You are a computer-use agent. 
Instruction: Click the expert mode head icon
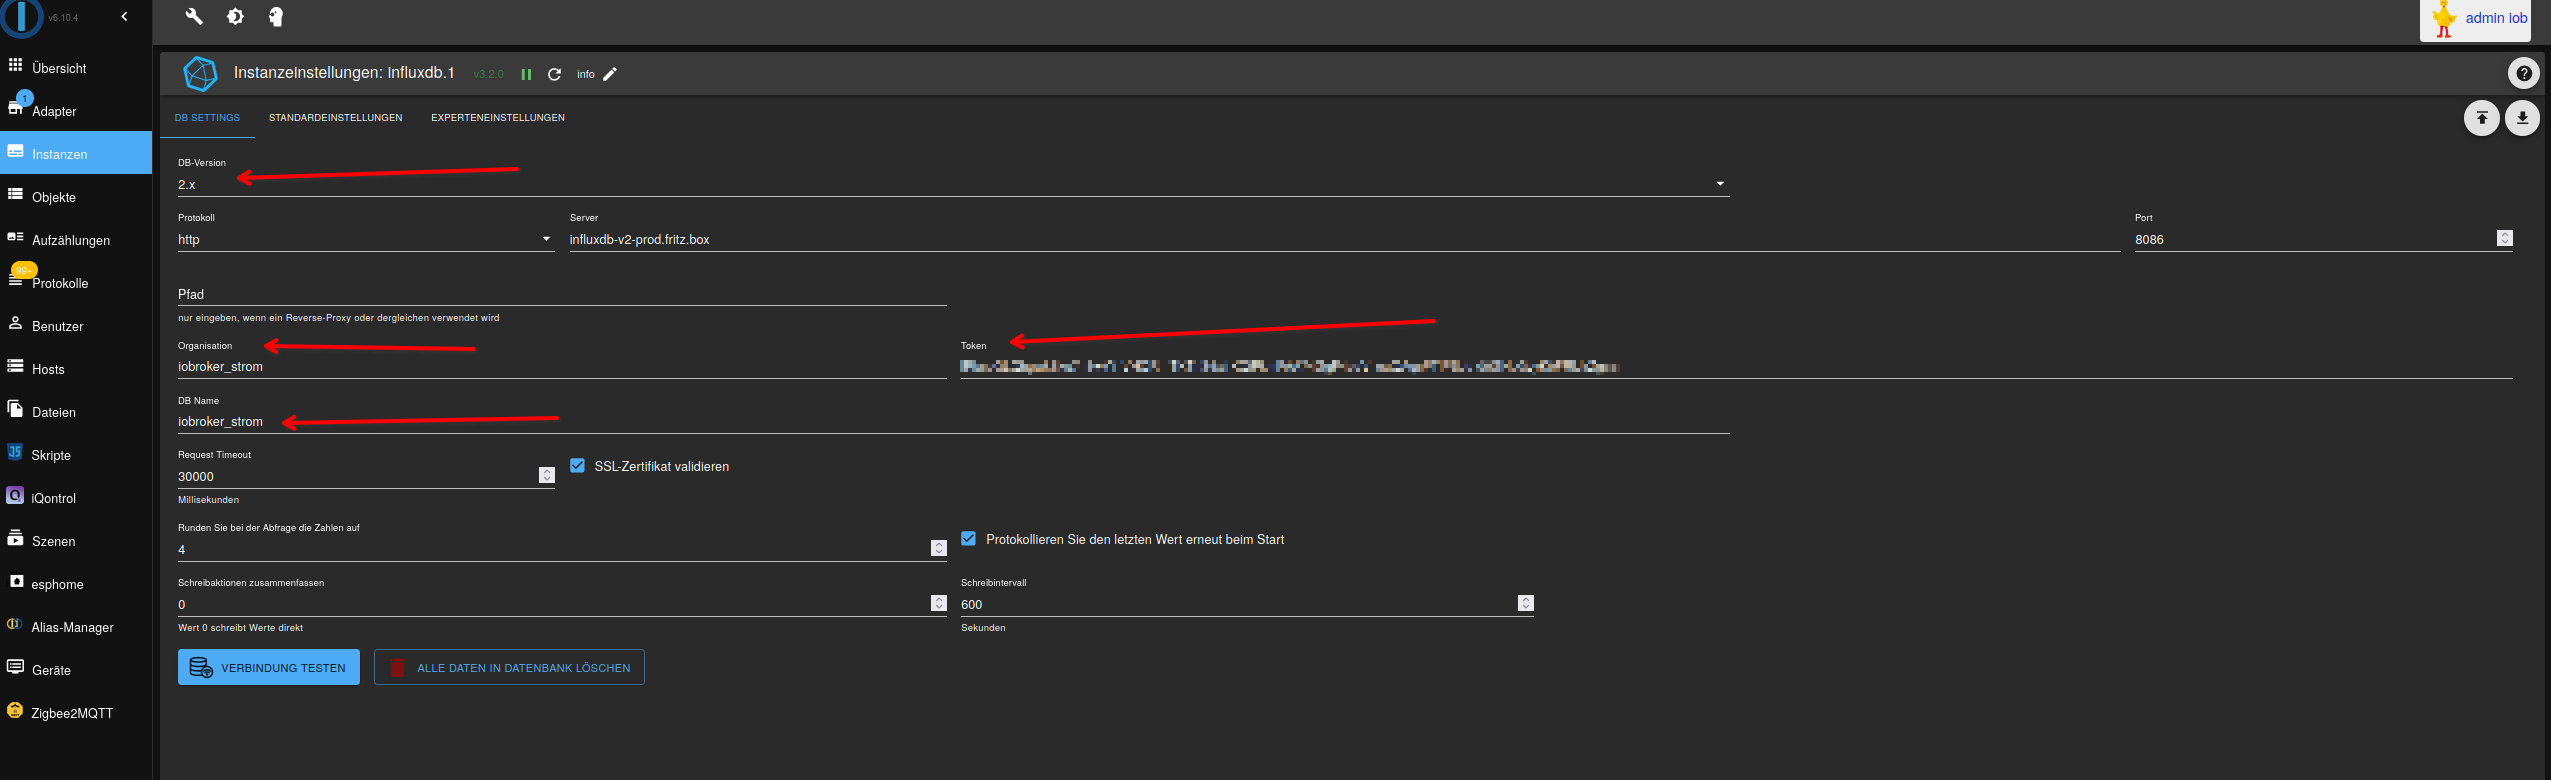click(x=276, y=16)
